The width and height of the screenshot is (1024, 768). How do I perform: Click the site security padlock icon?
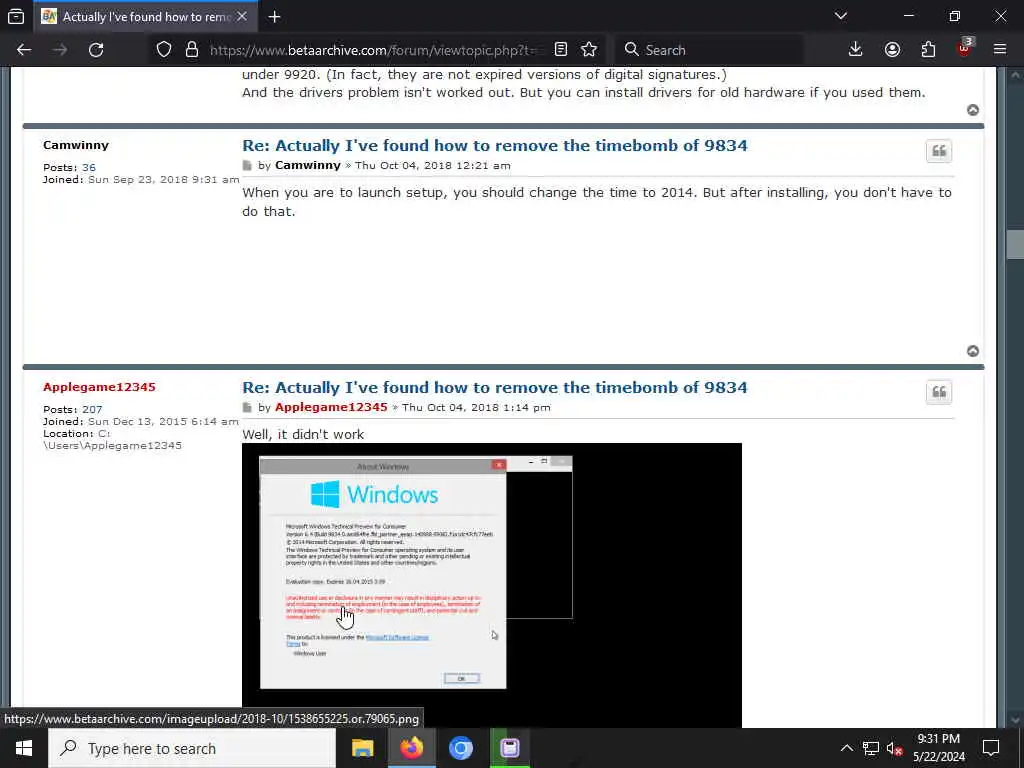[191, 50]
